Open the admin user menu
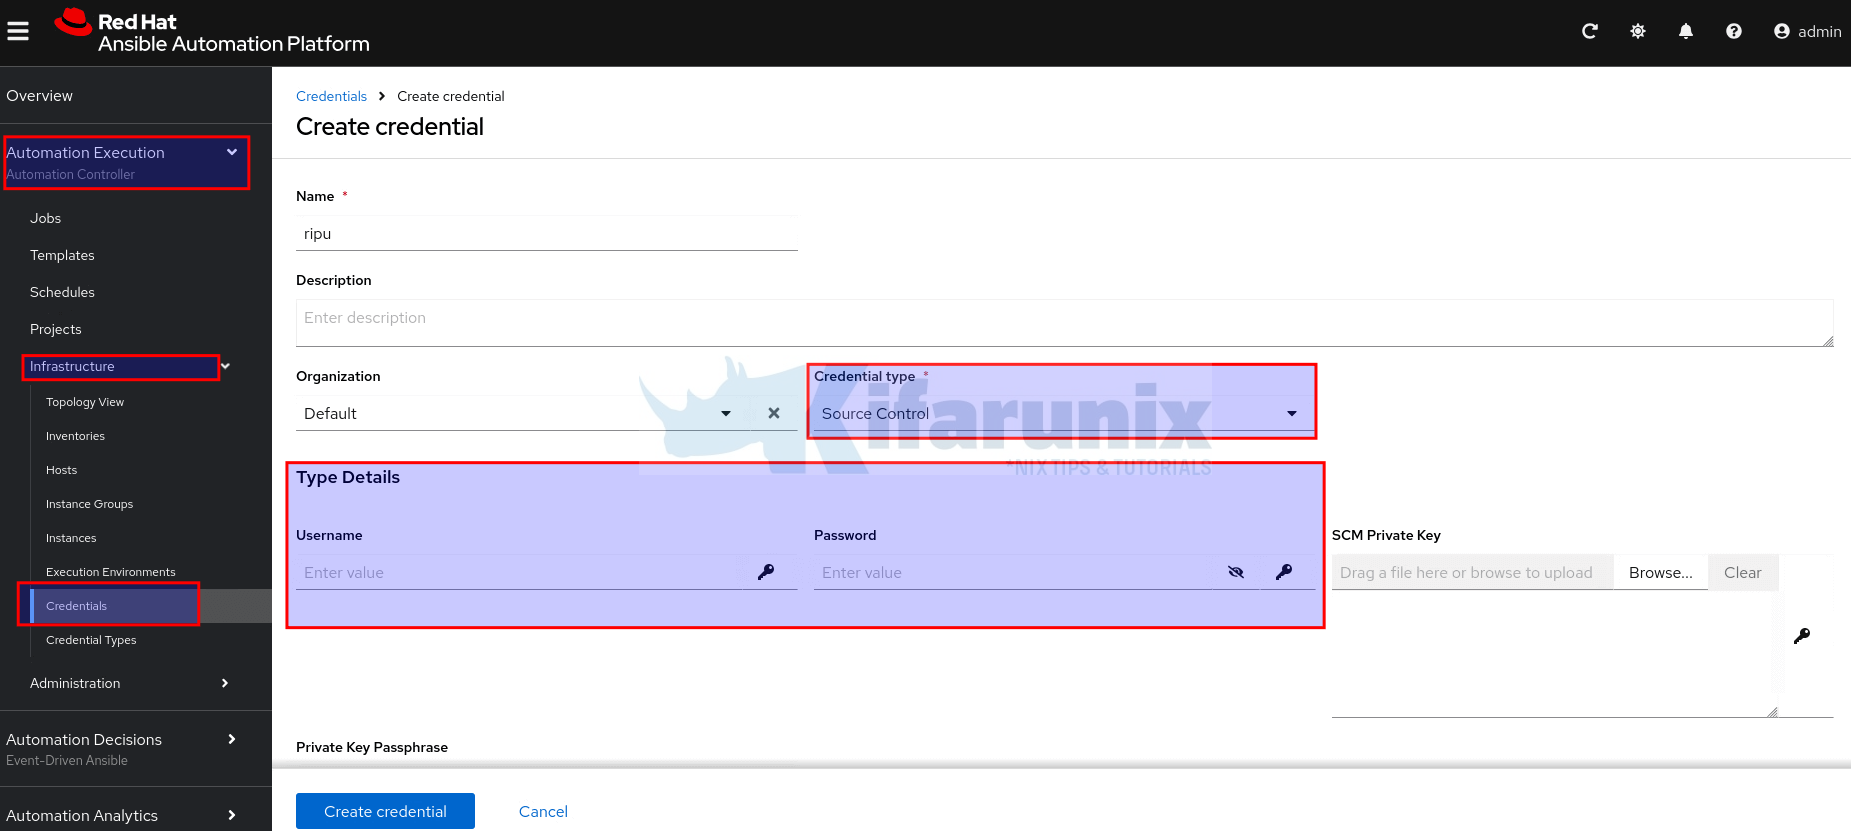The height and width of the screenshot is (831, 1851). pyautogui.click(x=1808, y=32)
